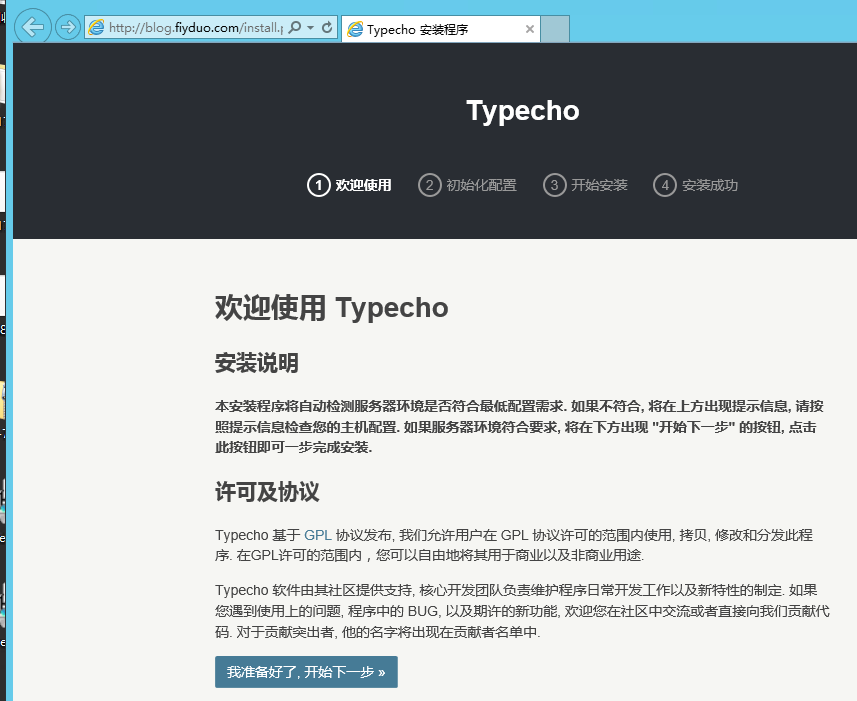Select step 4 安装成功
The image size is (857, 701).
point(695,185)
